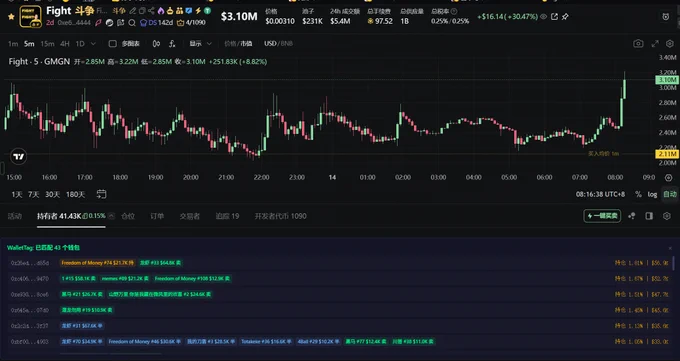Click the yellow people group icon
Viewport: 680px width, 361px height.
click(x=180, y=11)
